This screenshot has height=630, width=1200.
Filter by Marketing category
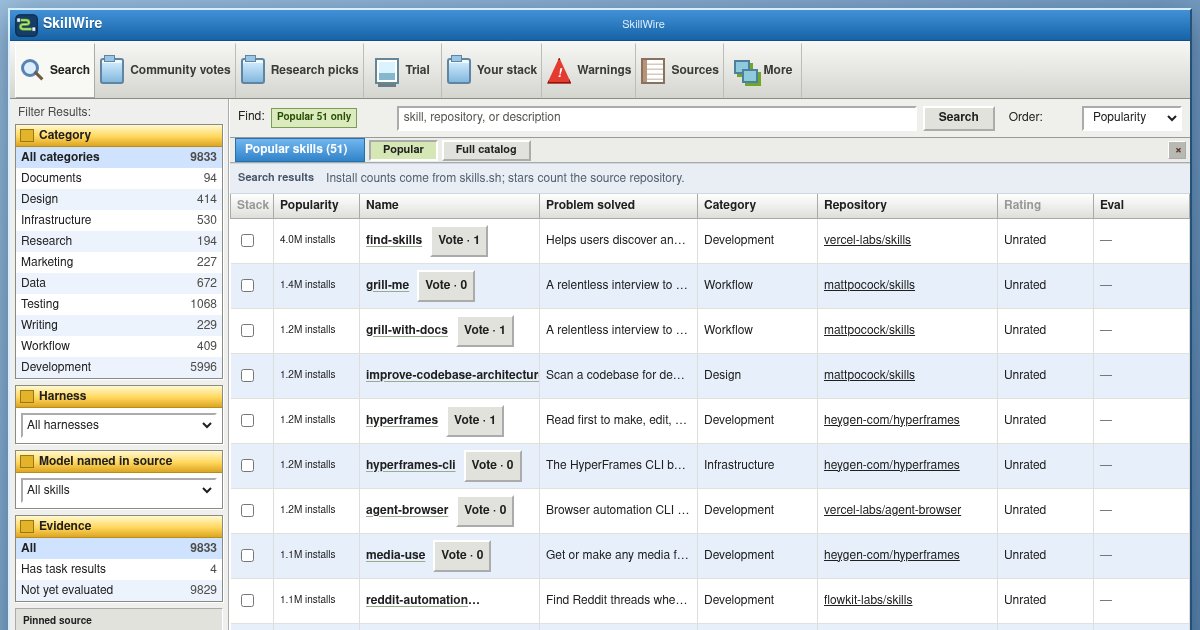pos(119,262)
